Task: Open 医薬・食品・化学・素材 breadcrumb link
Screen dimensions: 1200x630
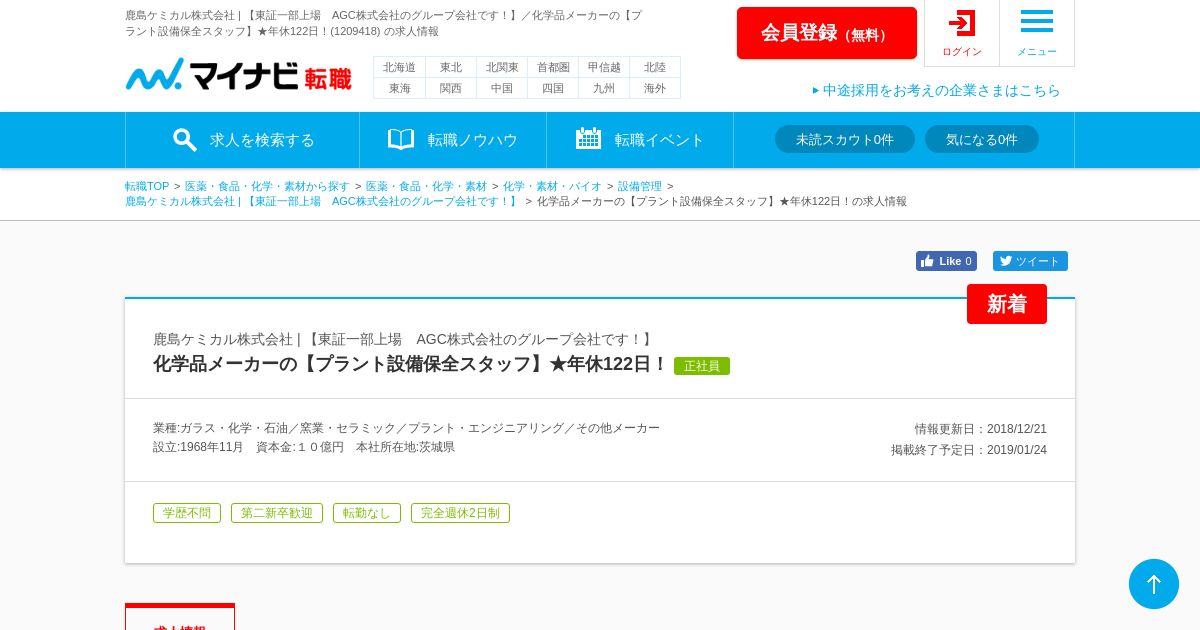Action: 426,186
